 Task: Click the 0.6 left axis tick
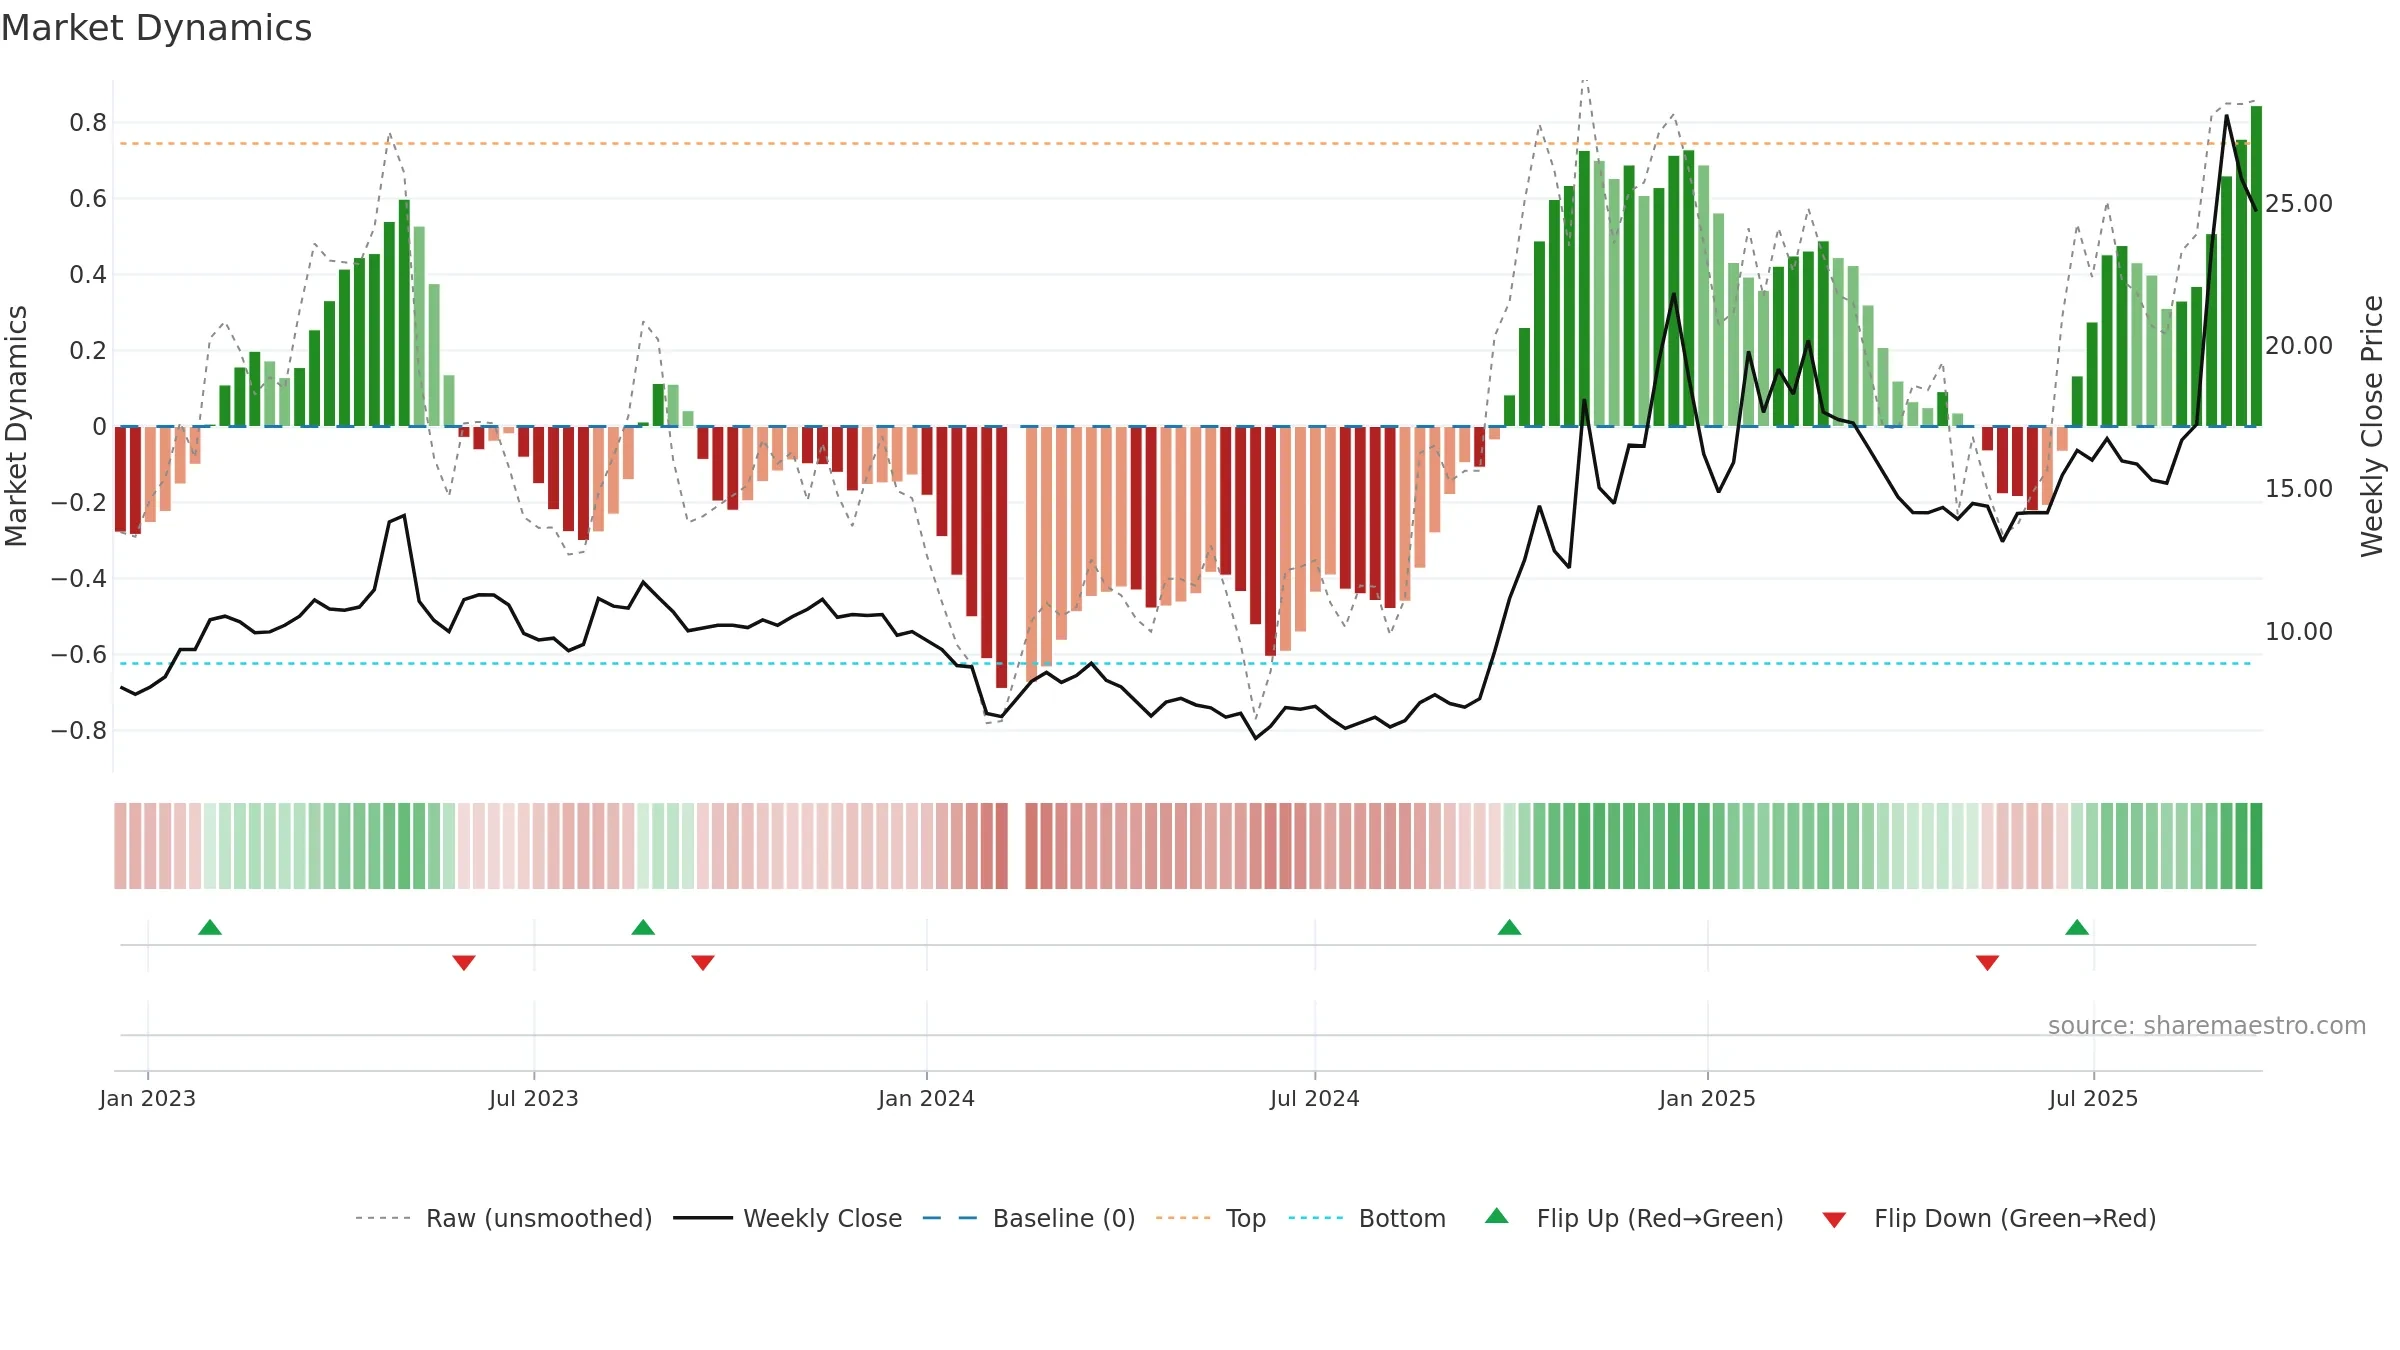[x=88, y=199]
